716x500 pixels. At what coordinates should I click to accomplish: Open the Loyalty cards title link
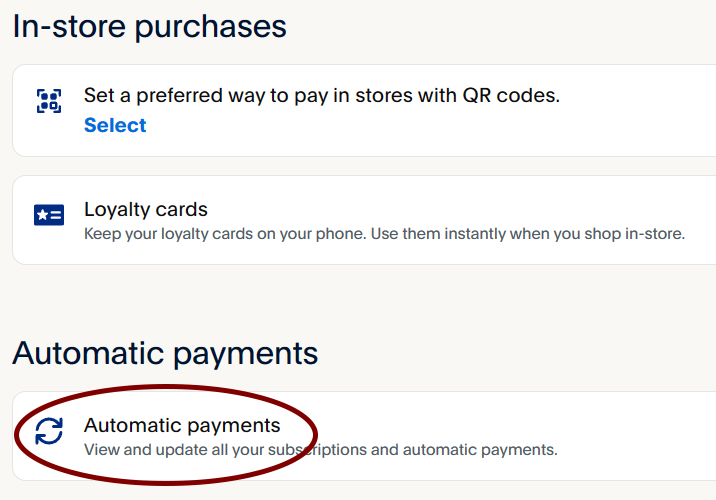click(x=146, y=210)
